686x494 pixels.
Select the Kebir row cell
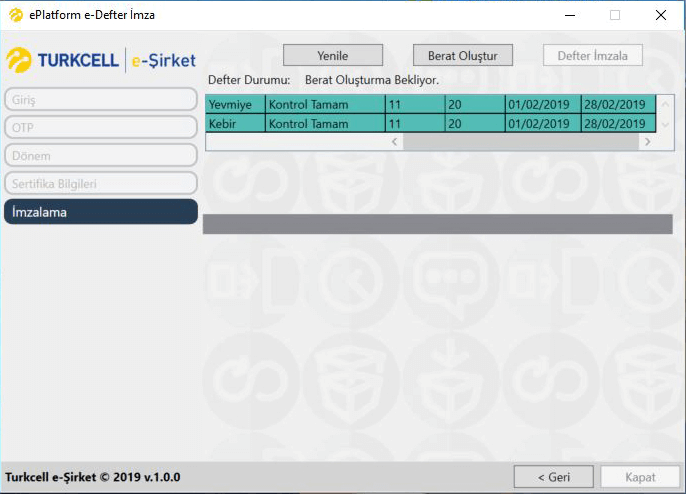tap(235, 123)
